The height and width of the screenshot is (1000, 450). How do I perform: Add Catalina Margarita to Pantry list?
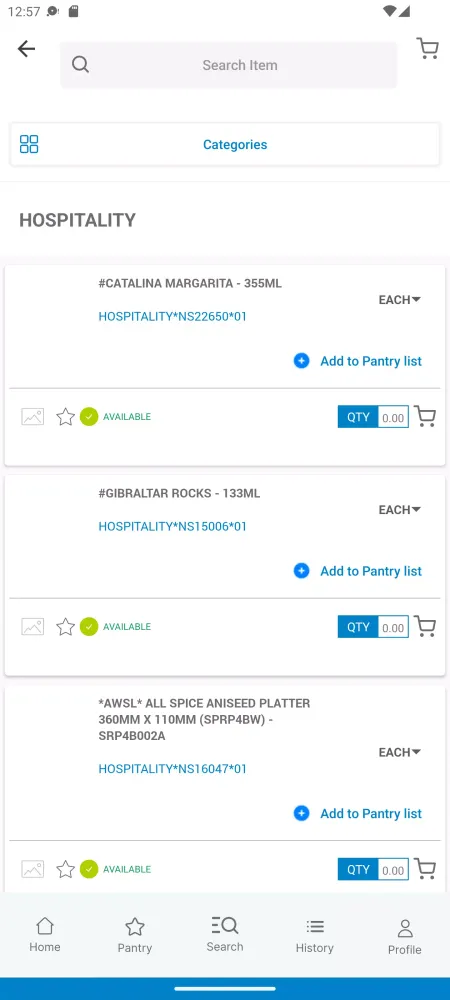(358, 361)
